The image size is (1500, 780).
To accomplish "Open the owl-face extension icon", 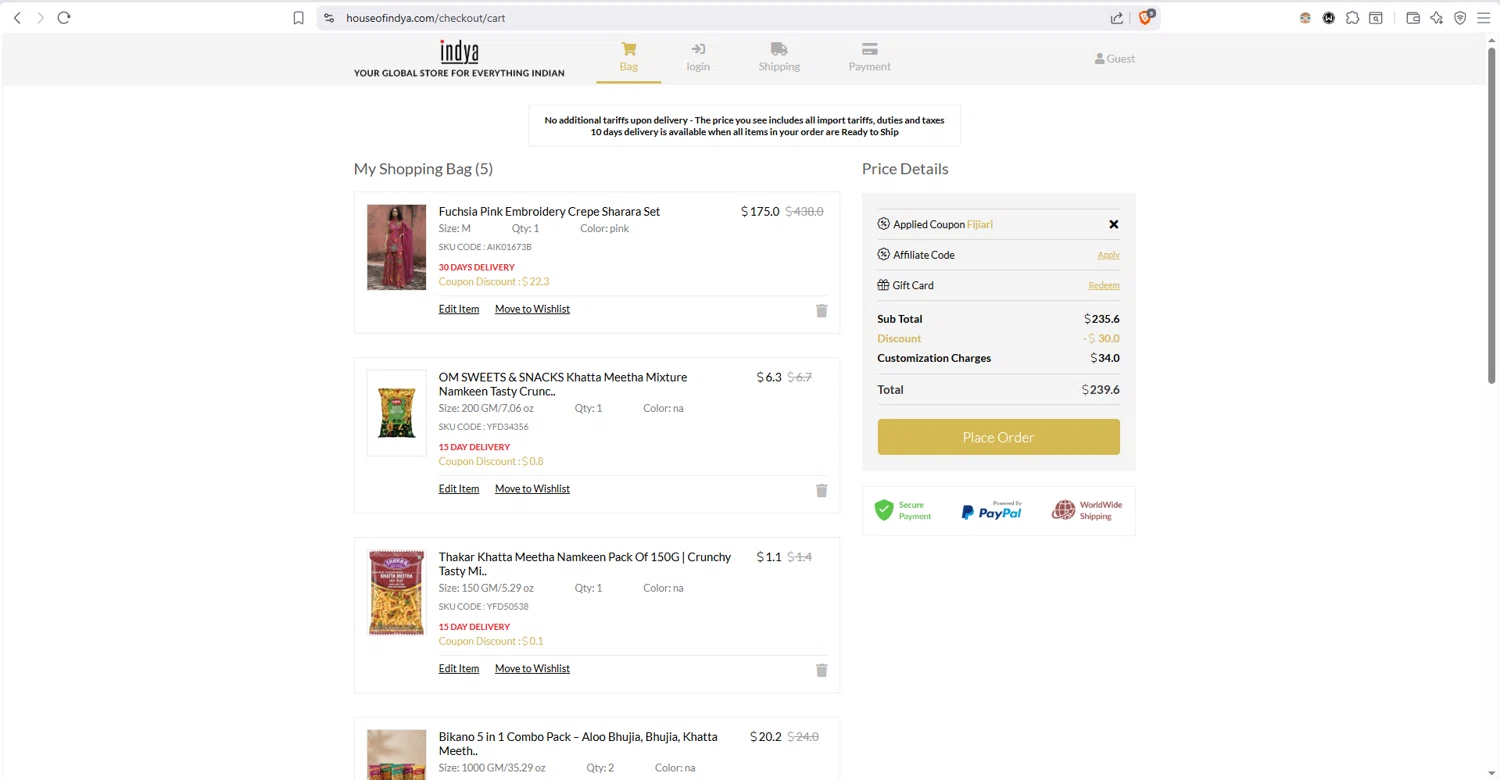I will click(x=1305, y=18).
